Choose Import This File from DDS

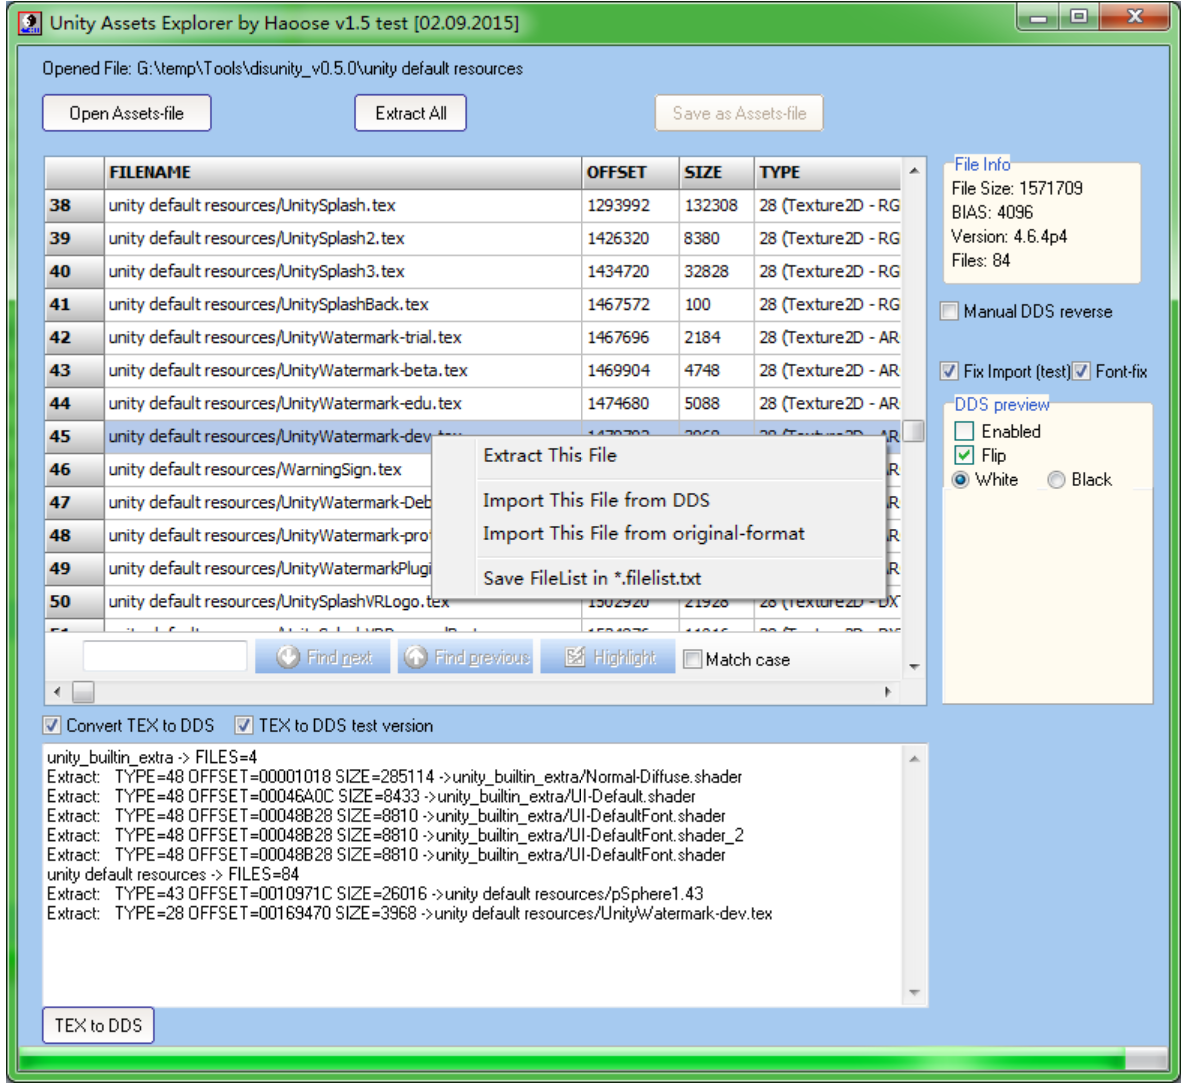click(x=658, y=501)
